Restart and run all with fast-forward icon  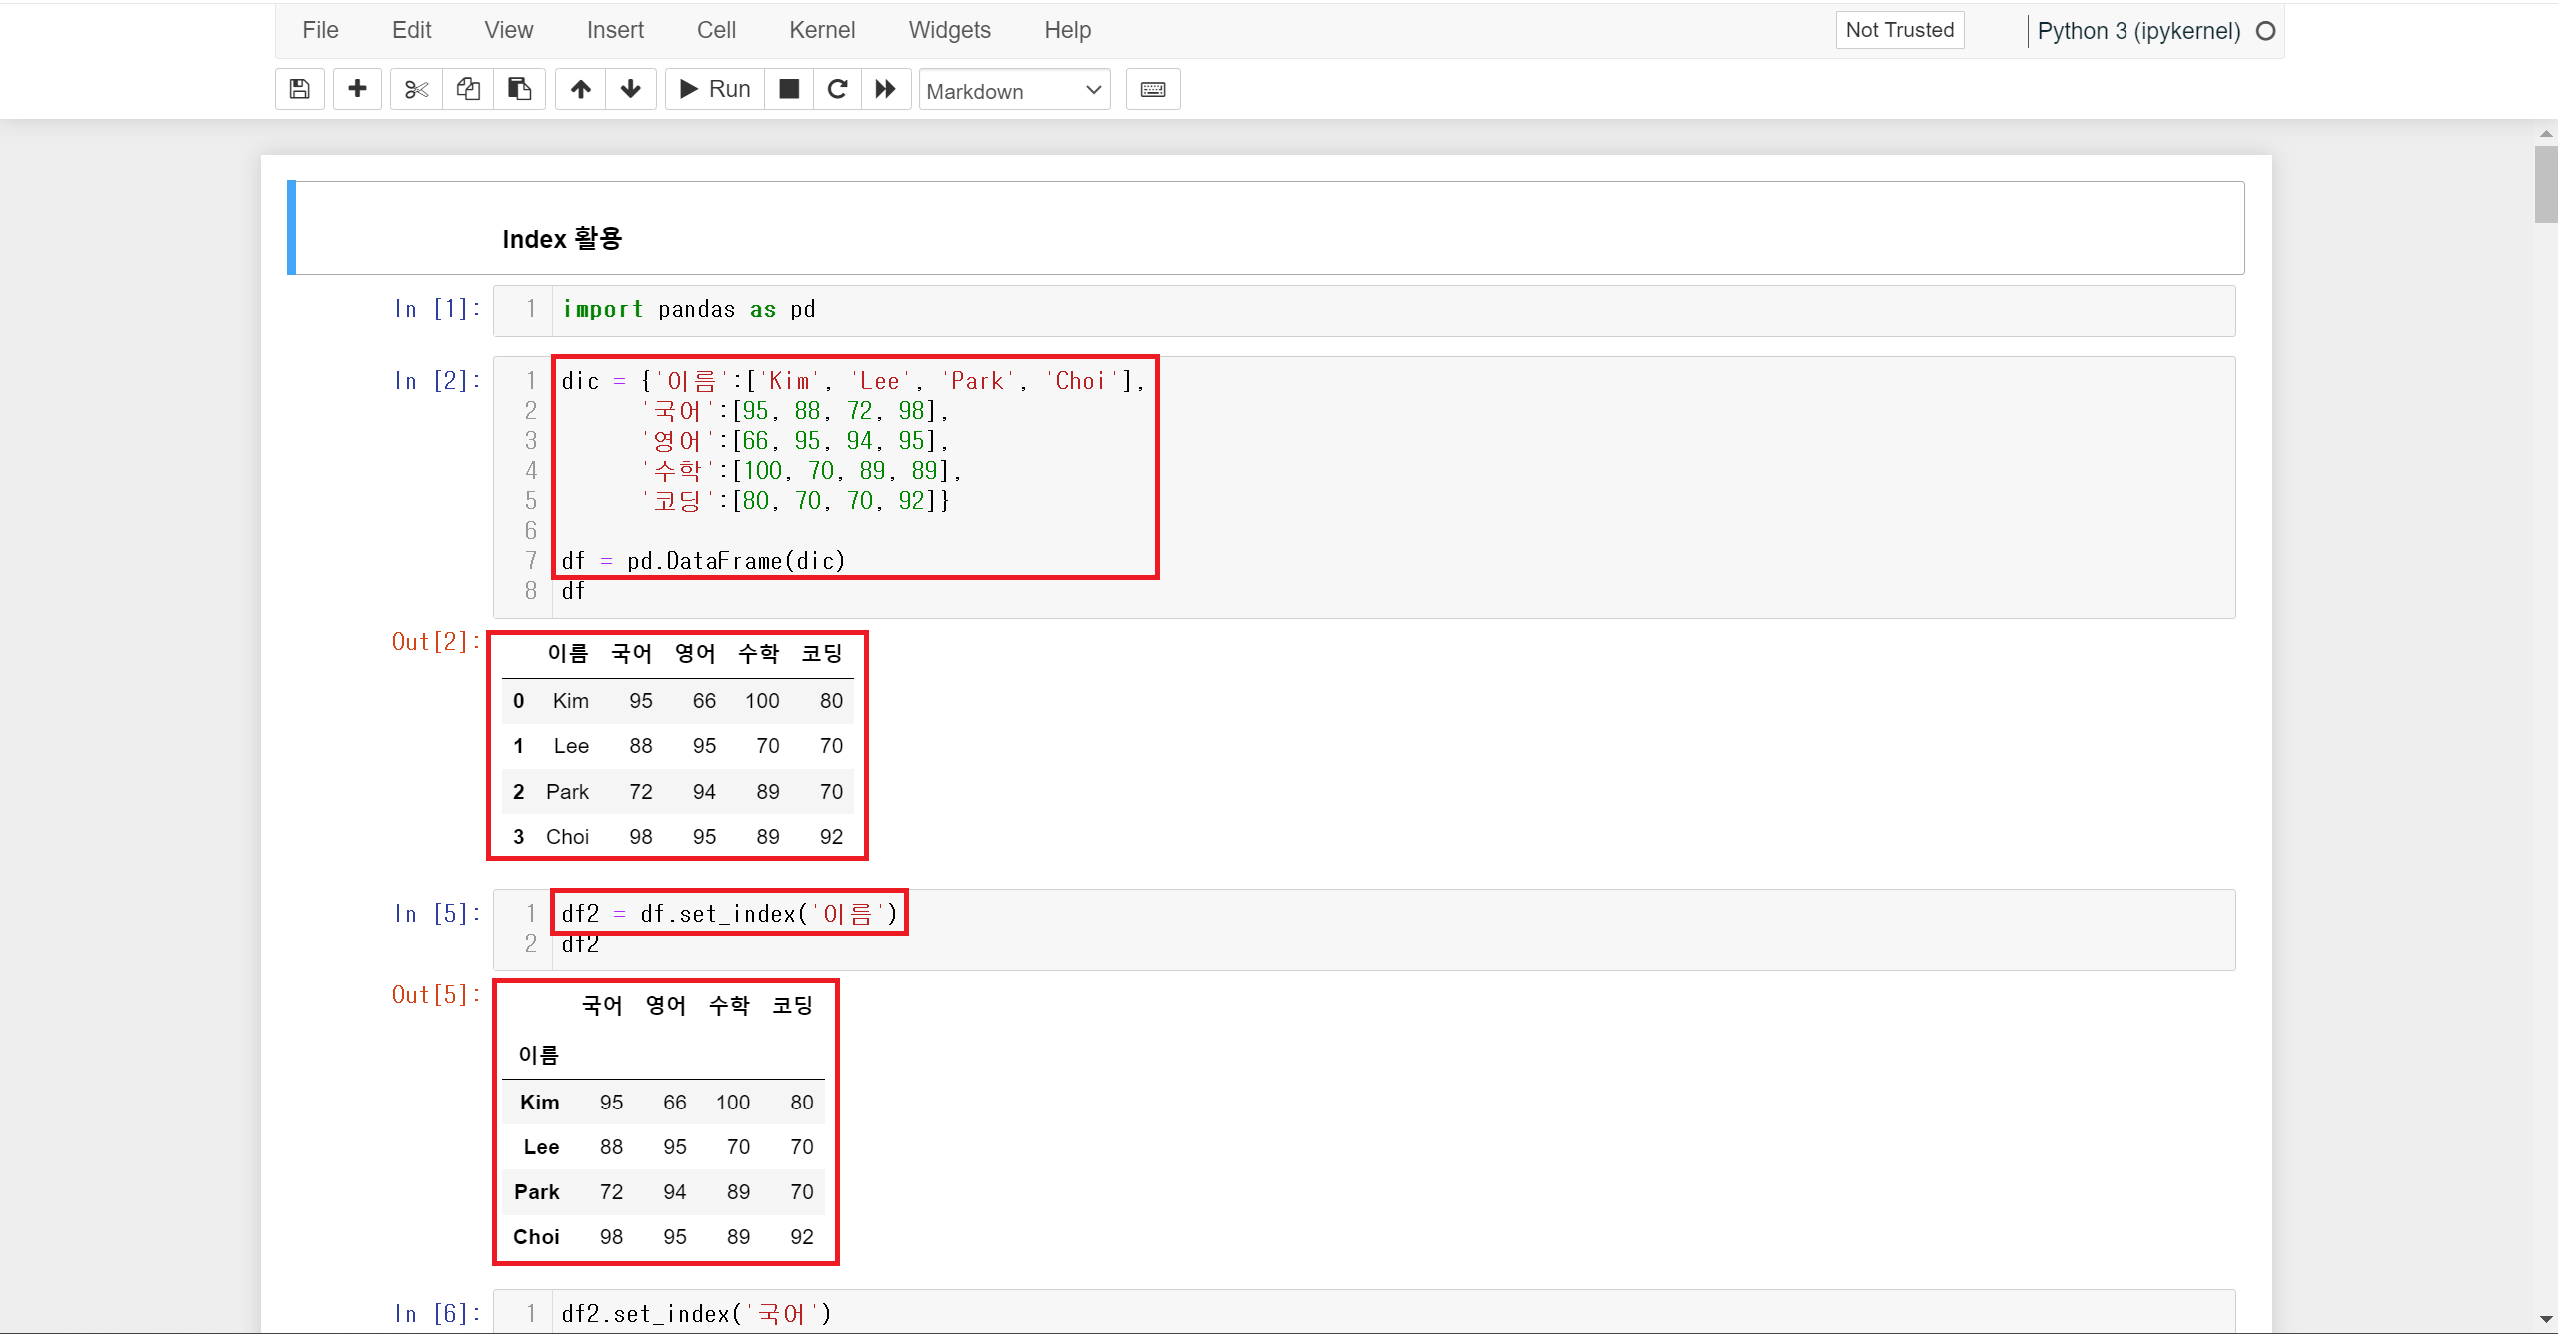pos(886,89)
